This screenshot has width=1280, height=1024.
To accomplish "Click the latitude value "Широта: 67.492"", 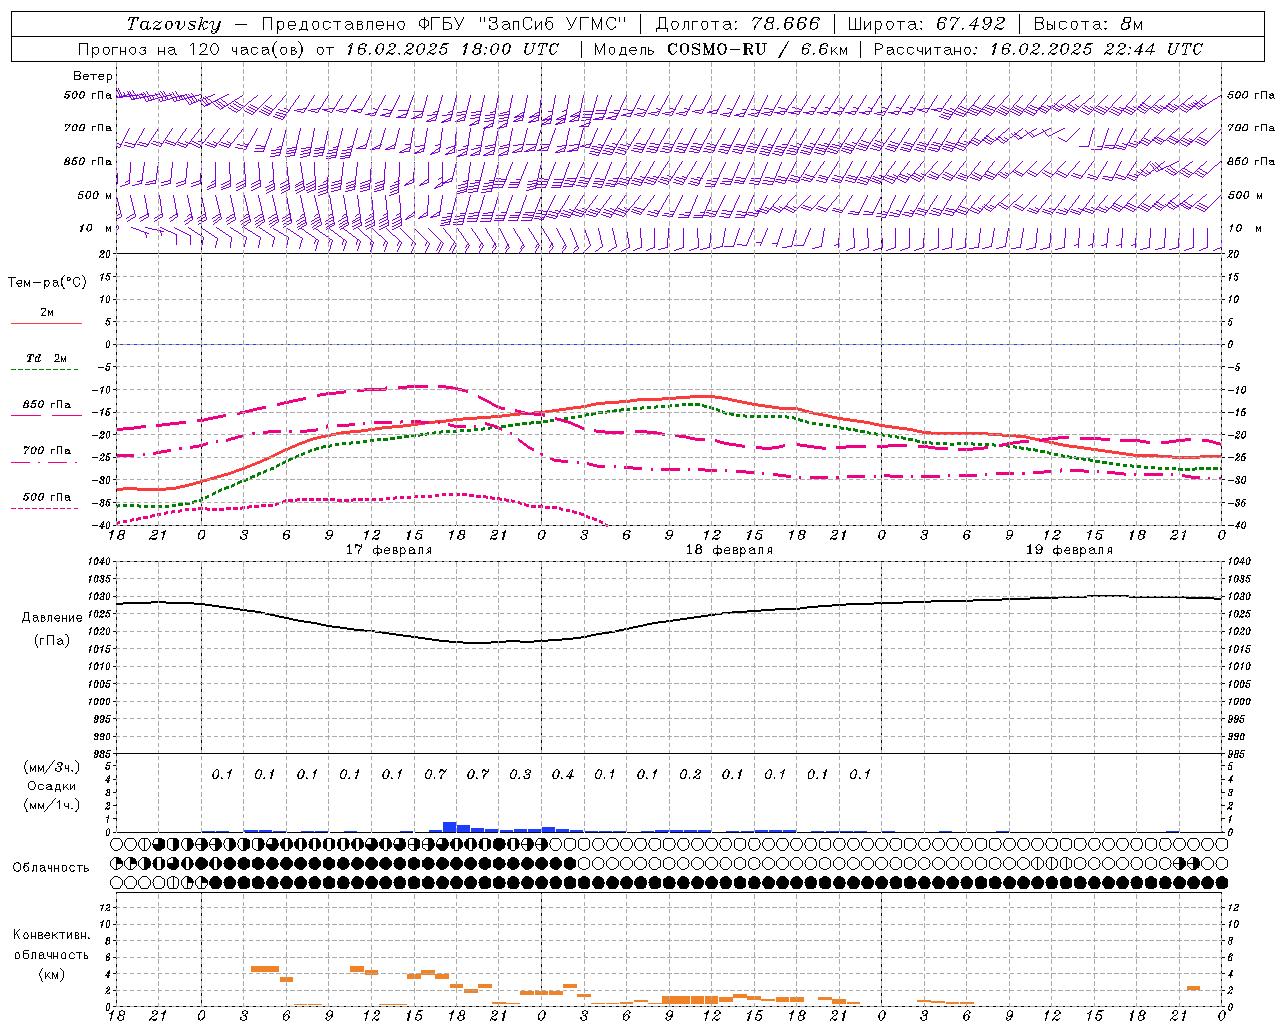I will (926, 24).
